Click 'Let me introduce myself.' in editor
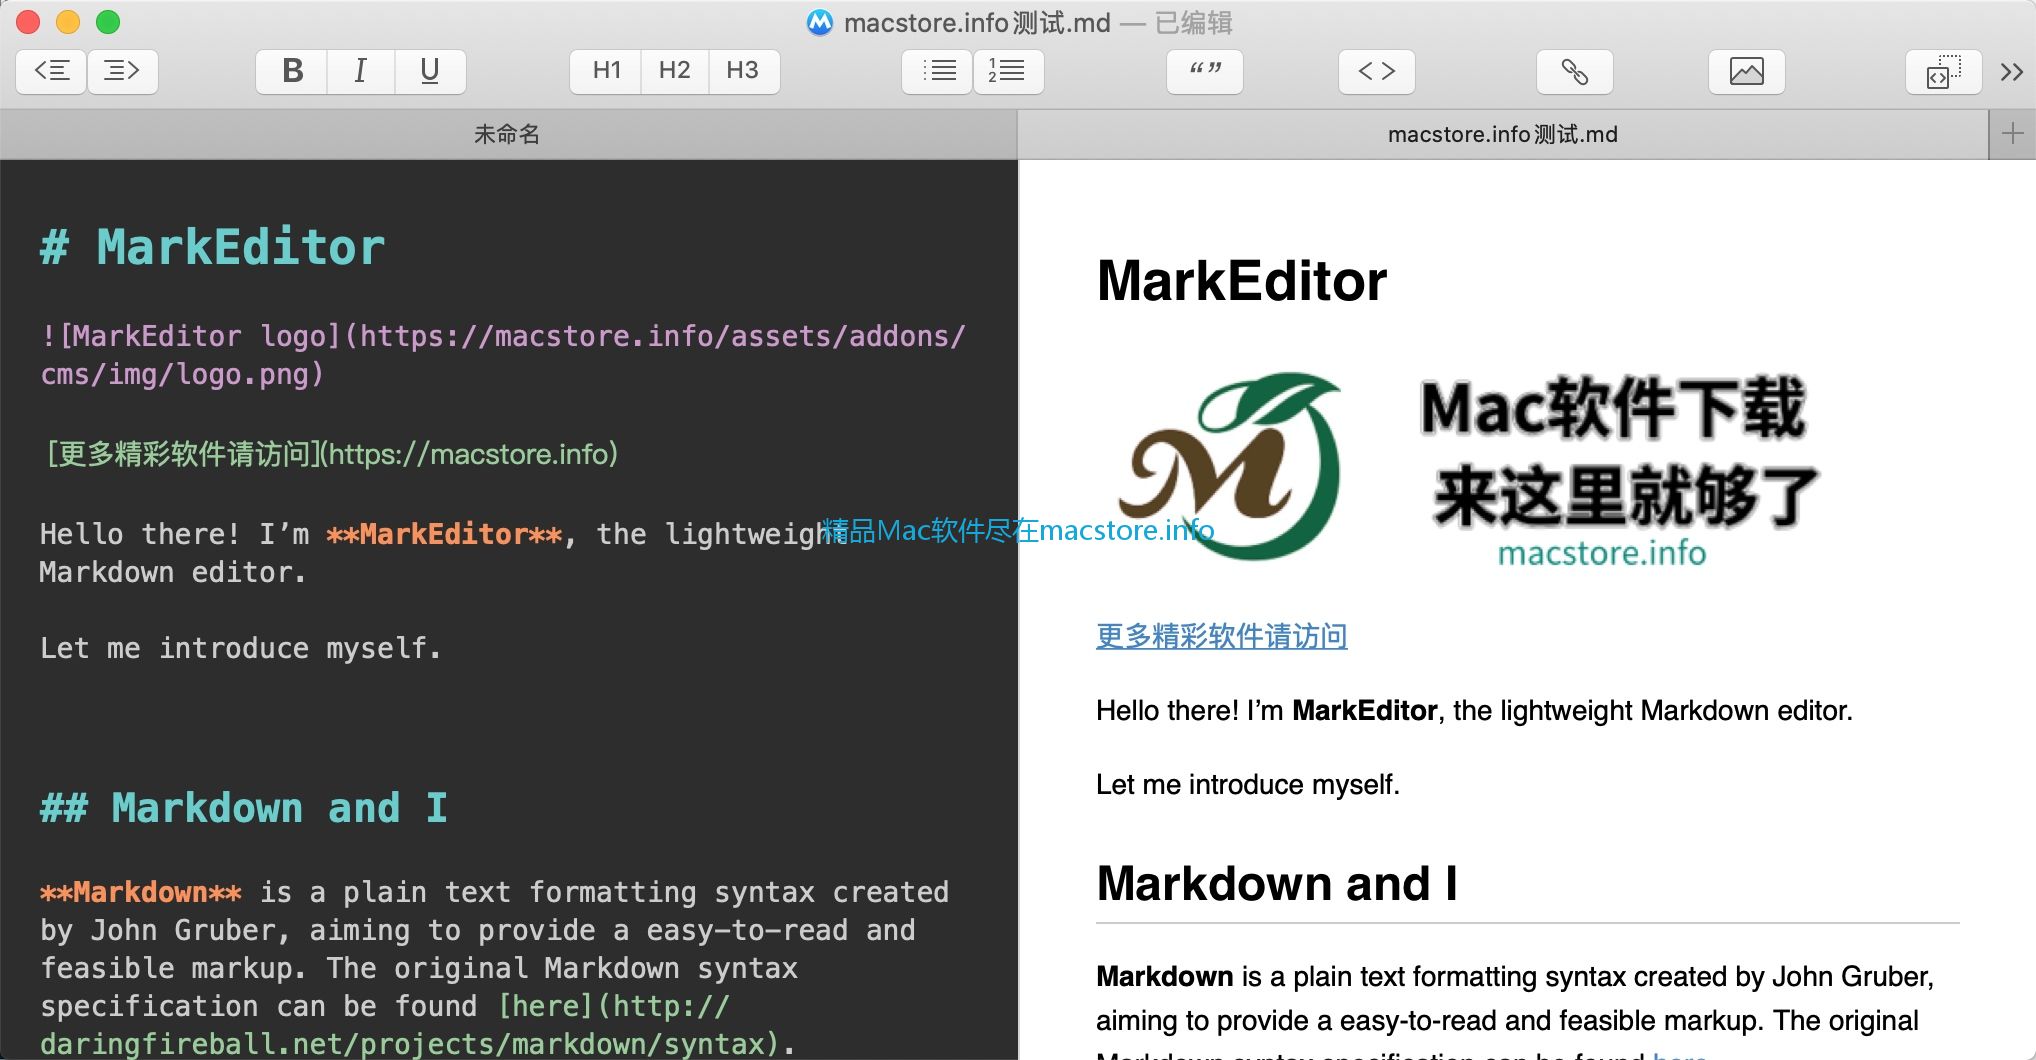Viewport: 2036px width, 1060px height. tap(240, 648)
